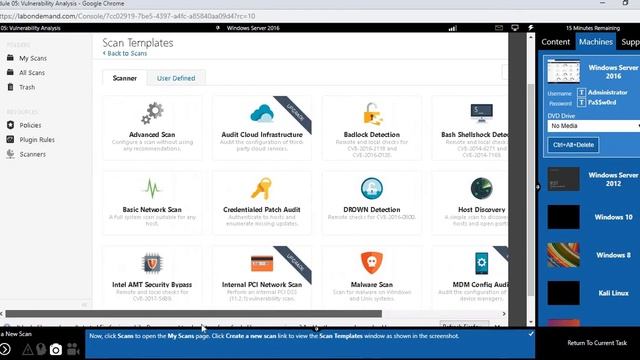The width and height of the screenshot is (640, 360).
Task: Open the Content tab in lab panel
Action: pos(556,42)
